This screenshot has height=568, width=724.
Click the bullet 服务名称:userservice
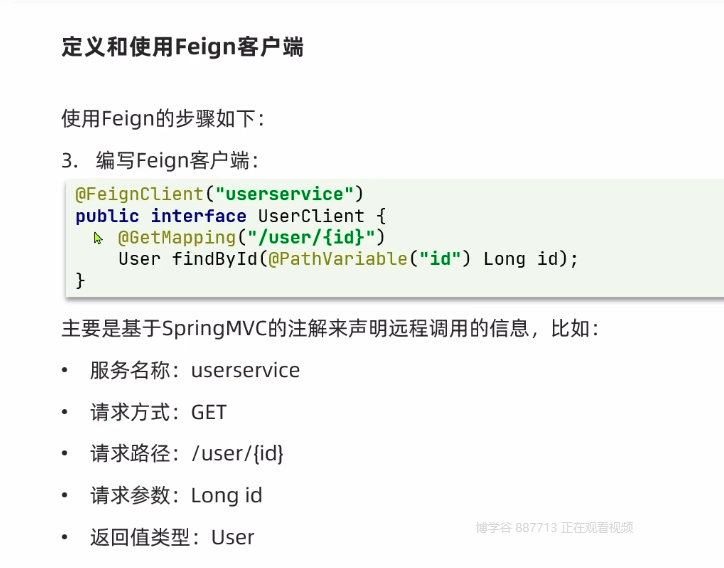pos(195,370)
